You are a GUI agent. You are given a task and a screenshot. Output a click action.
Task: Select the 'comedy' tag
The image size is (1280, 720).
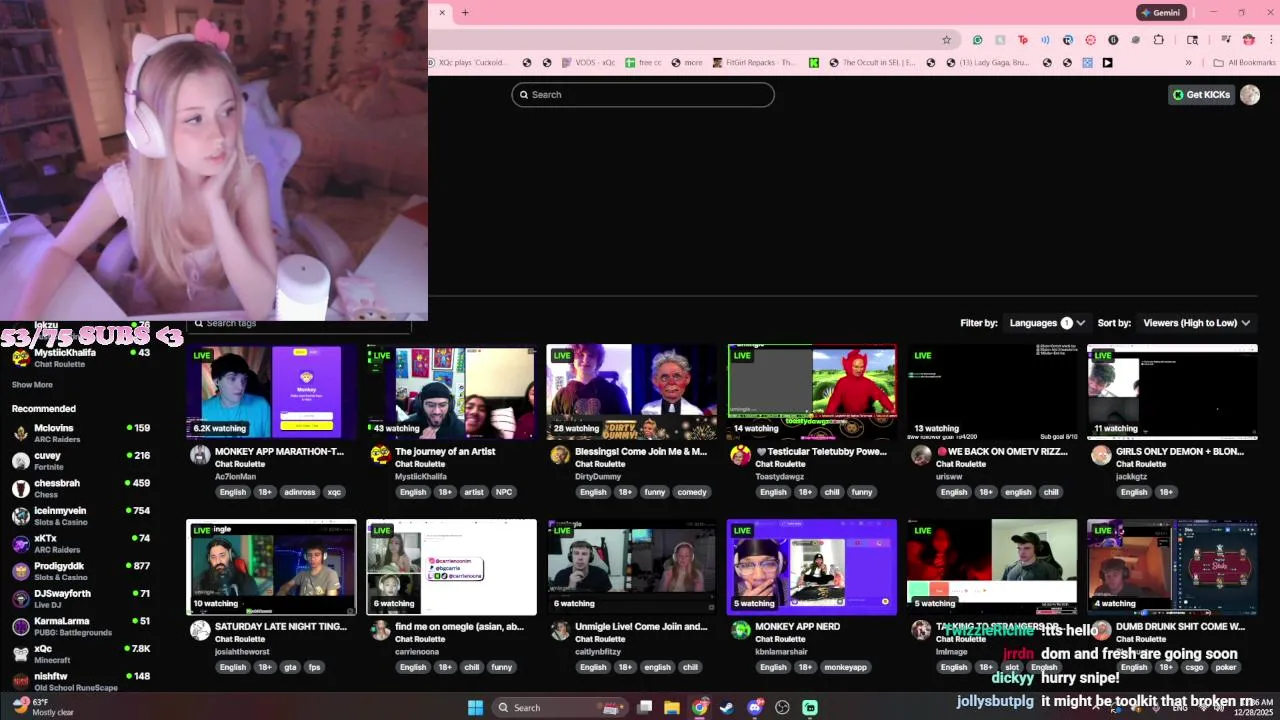tap(692, 492)
